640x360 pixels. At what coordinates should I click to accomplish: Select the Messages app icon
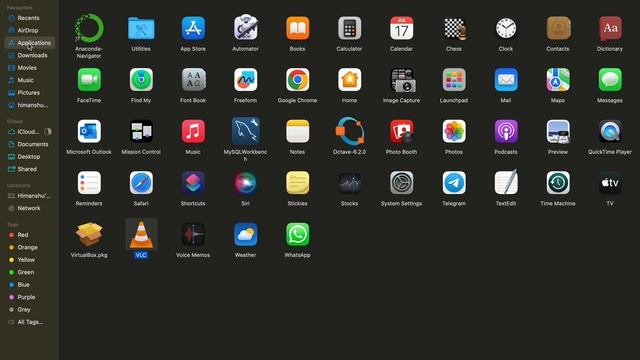(x=610, y=80)
